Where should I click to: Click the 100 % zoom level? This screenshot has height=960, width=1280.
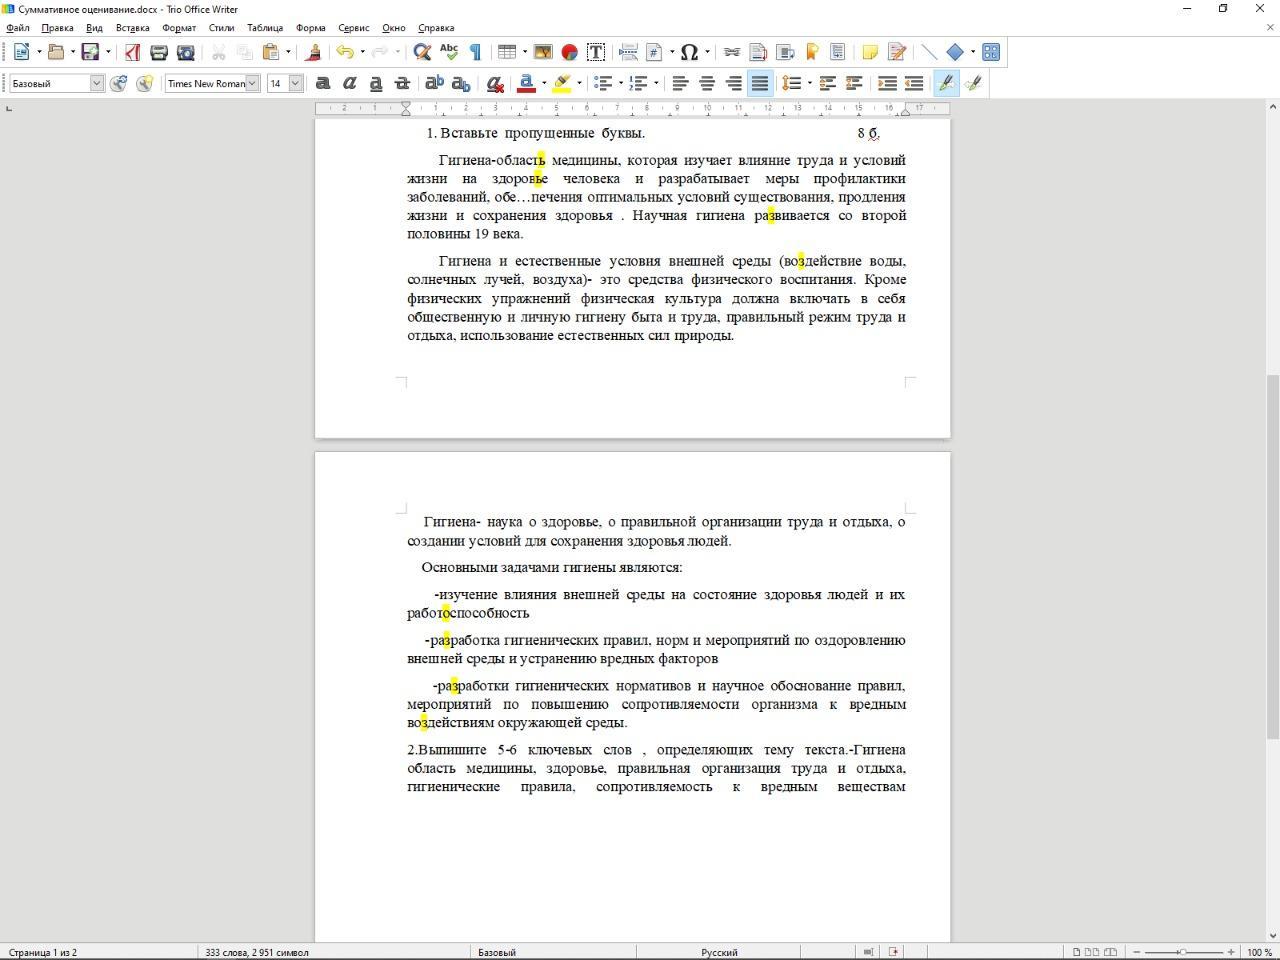coord(1259,952)
